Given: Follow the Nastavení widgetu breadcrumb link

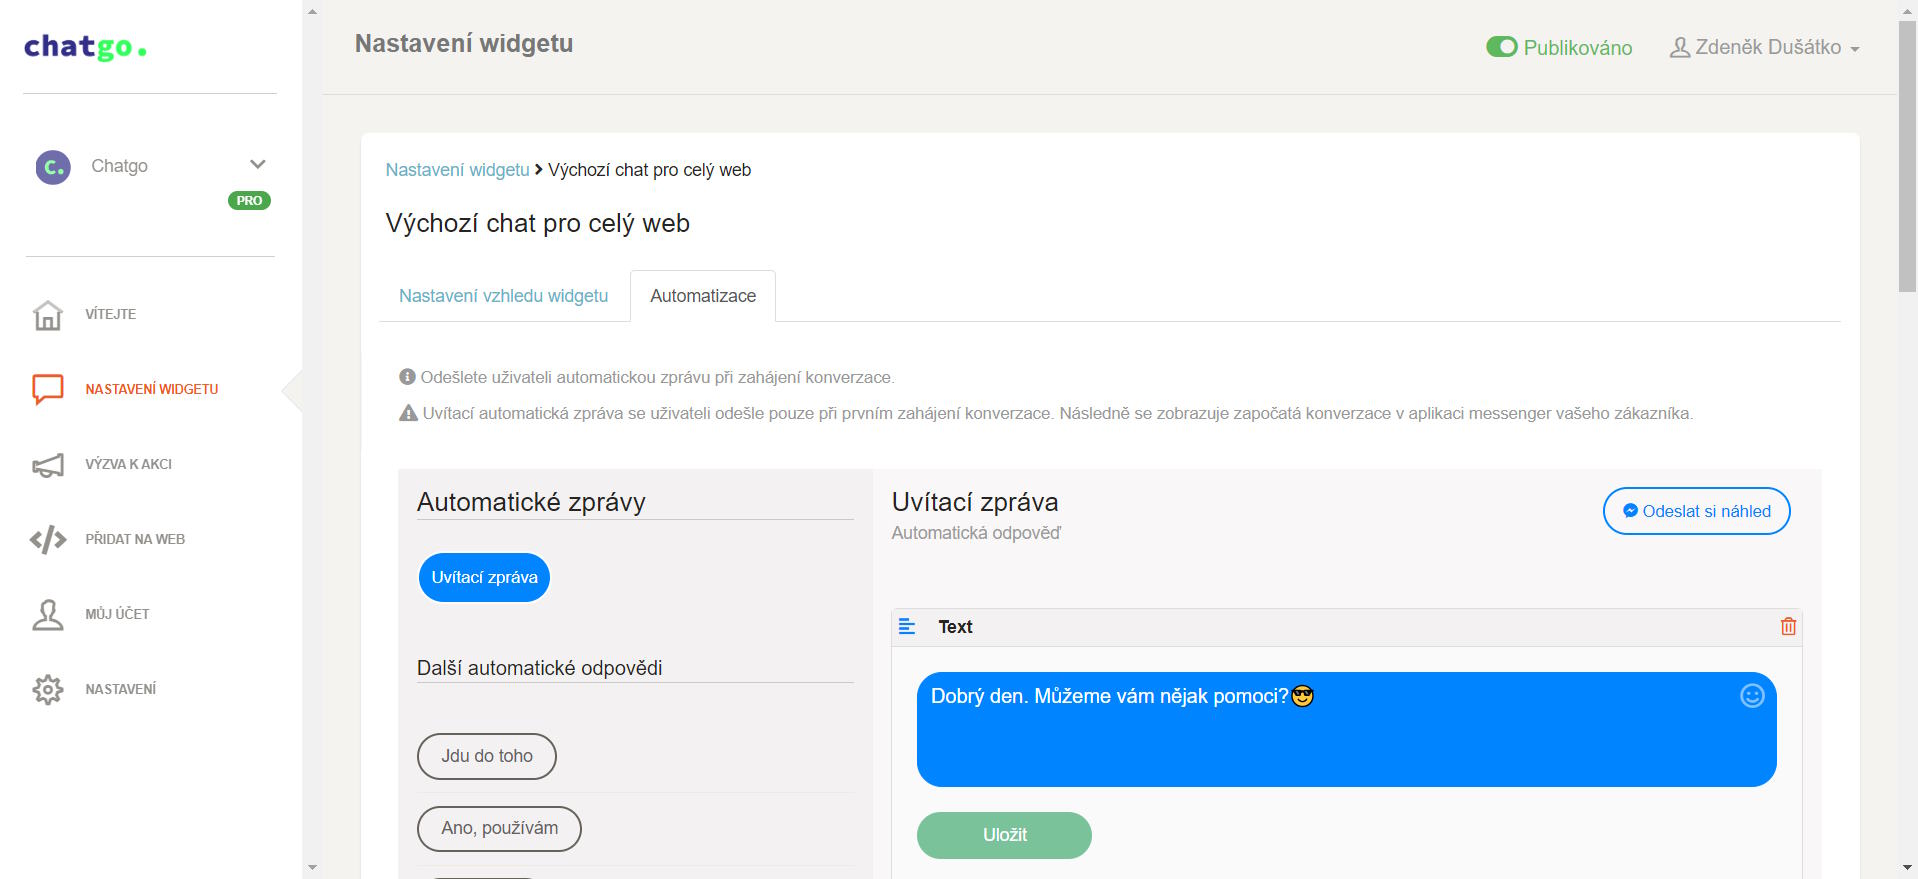Looking at the screenshot, I should click(457, 170).
